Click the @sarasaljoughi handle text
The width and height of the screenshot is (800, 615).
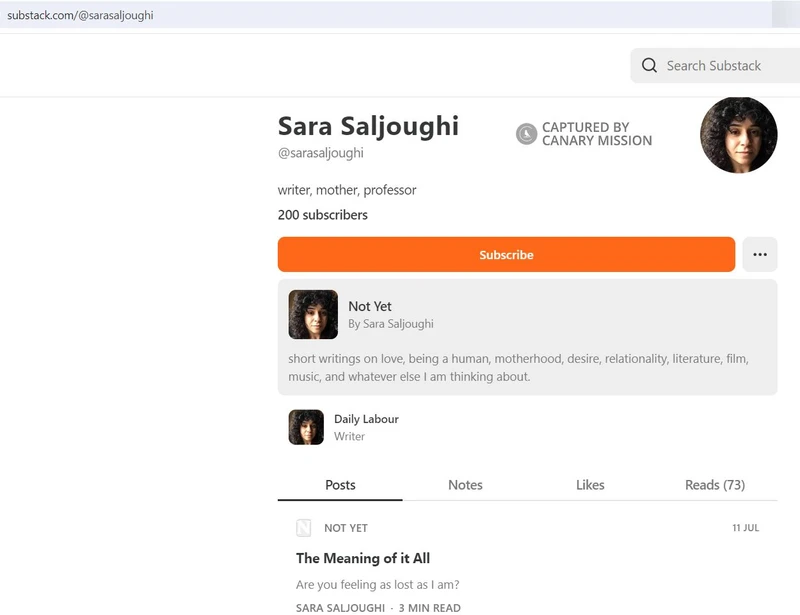click(320, 153)
